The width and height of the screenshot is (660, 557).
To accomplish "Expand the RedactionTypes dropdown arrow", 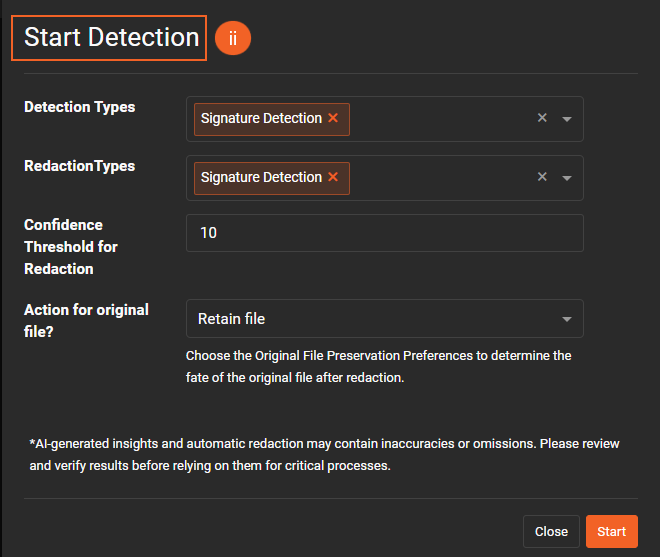I will click(567, 178).
